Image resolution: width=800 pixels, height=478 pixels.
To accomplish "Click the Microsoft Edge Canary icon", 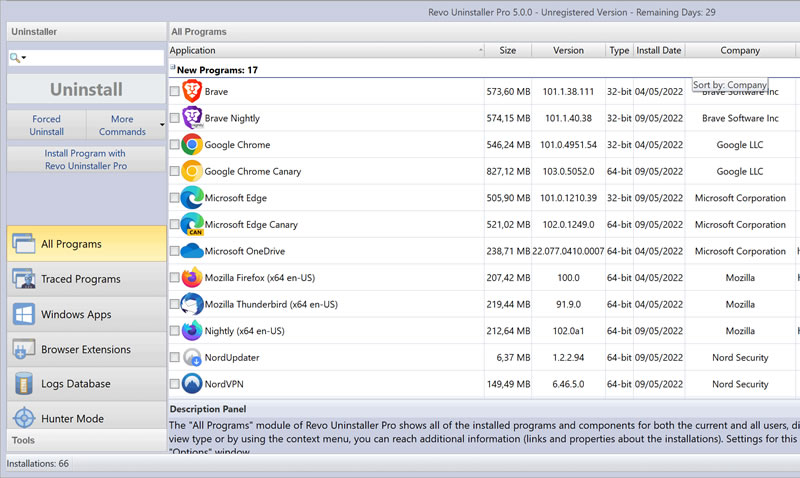I will (192, 224).
